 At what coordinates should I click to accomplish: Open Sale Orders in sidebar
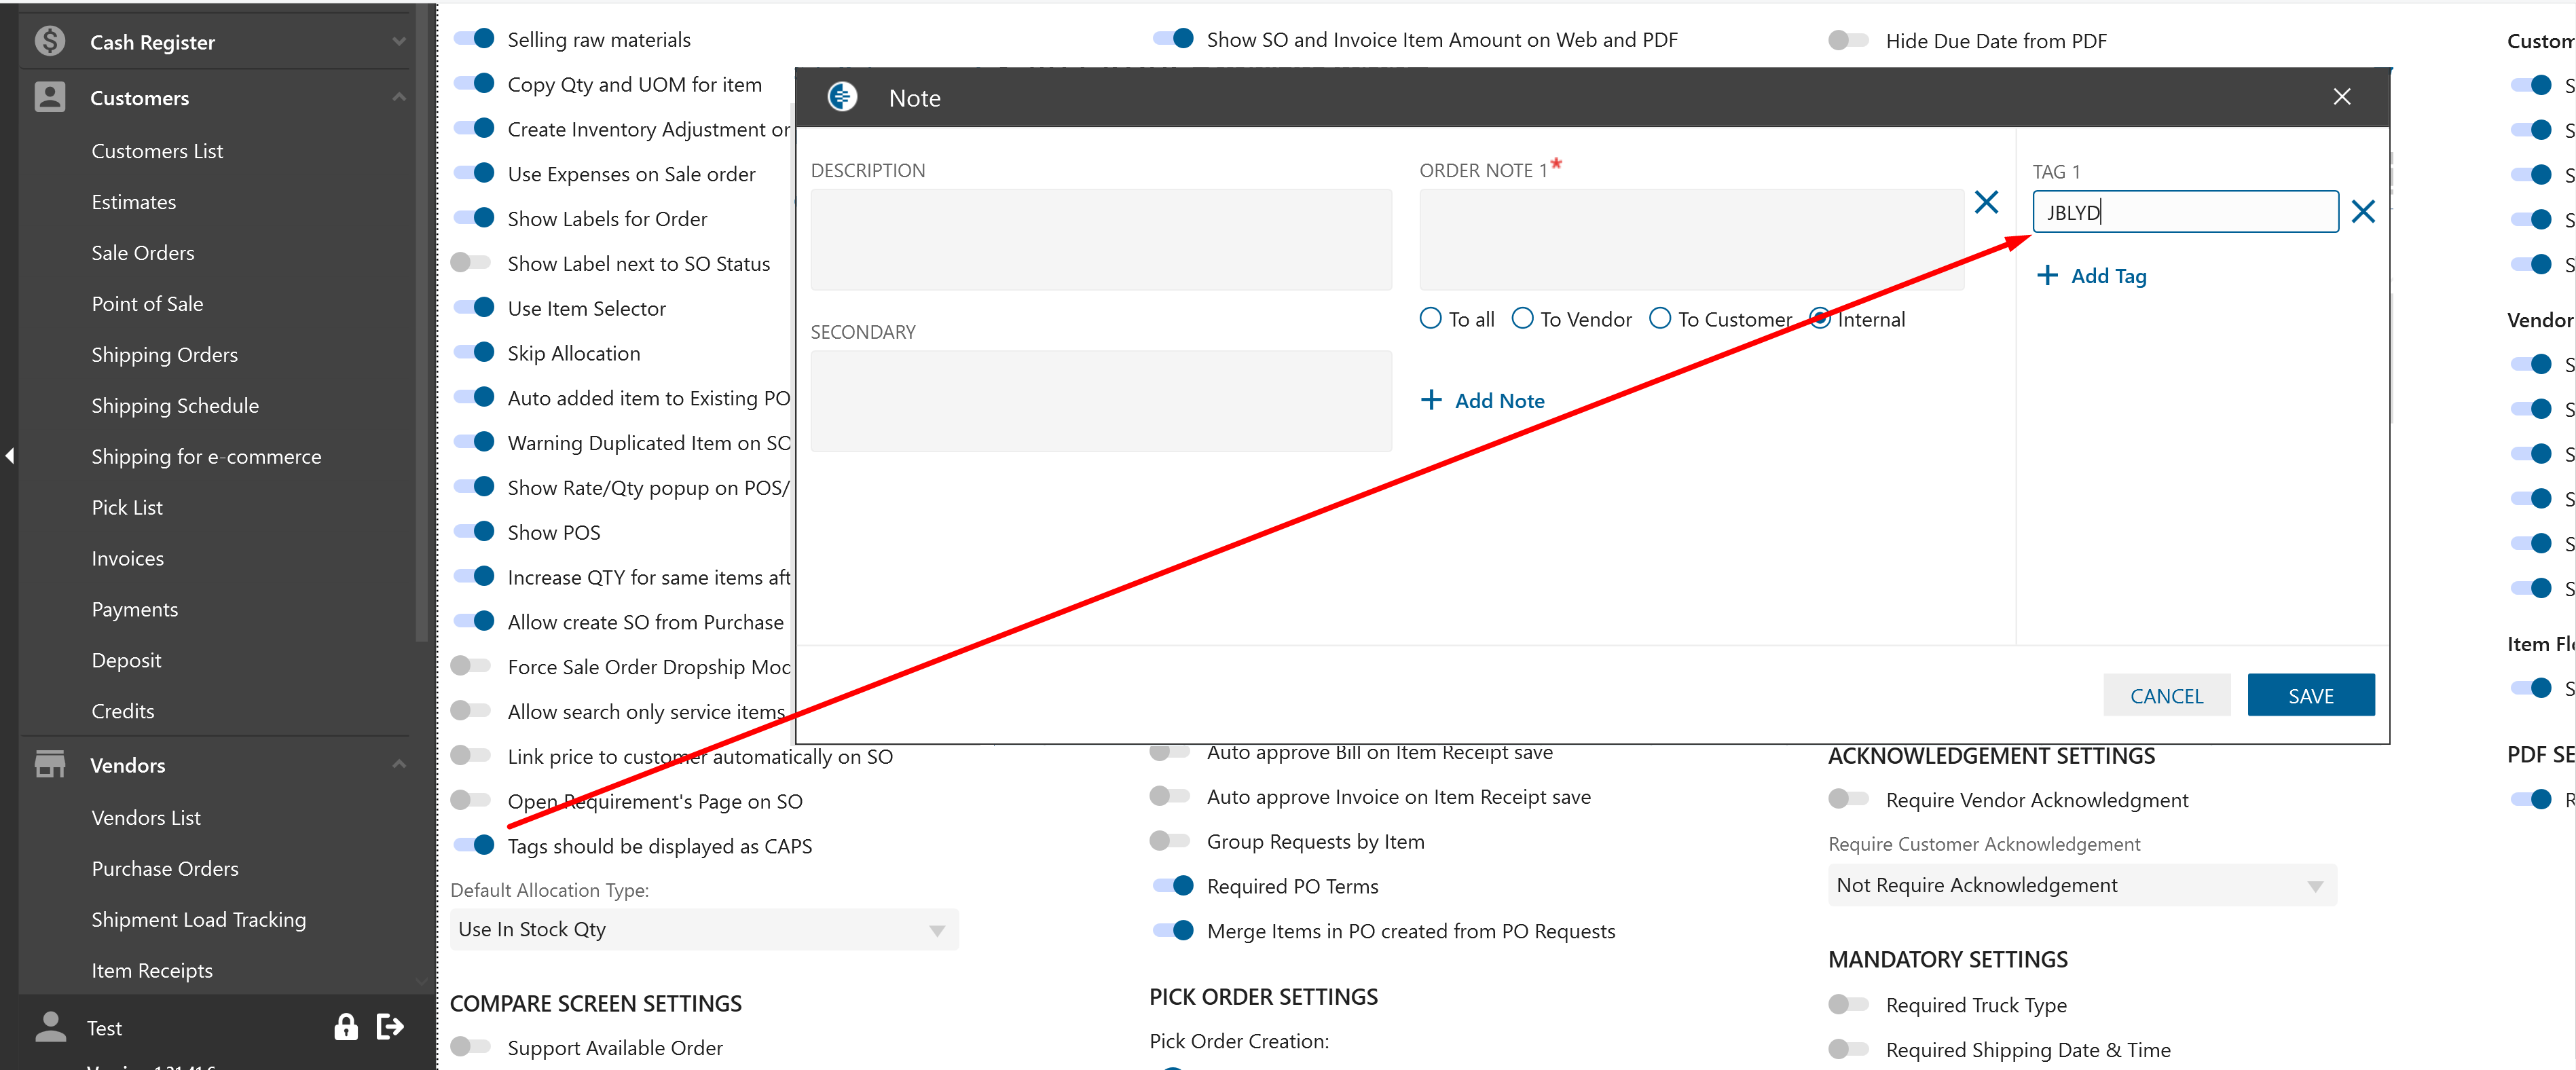143,253
